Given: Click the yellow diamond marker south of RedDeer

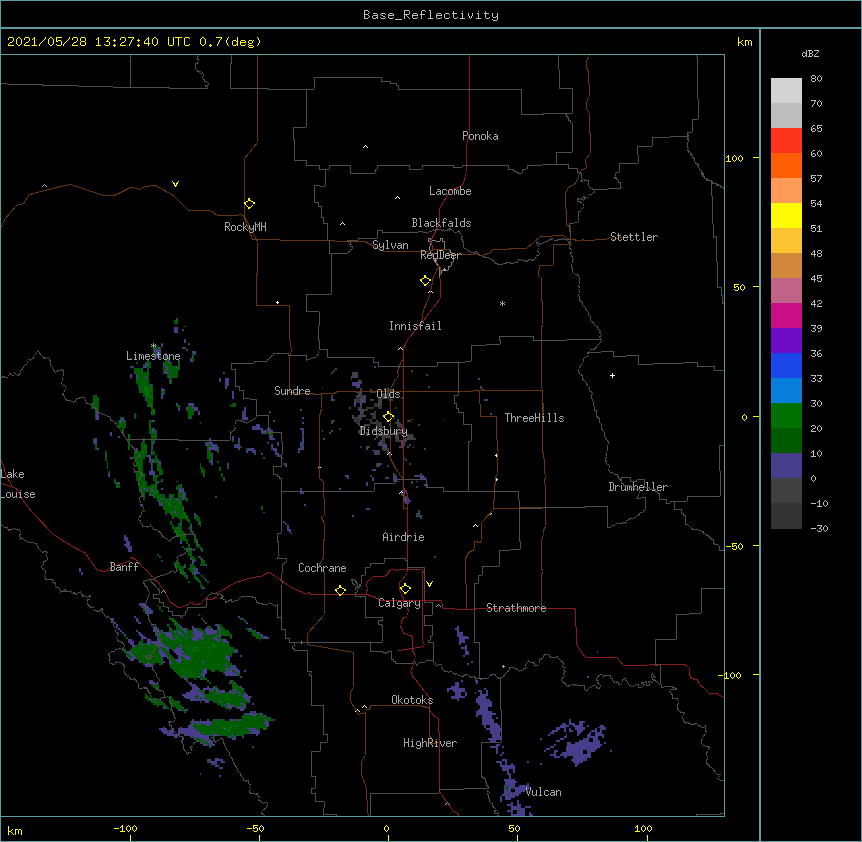Looking at the screenshot, I should pyautogui.click(x=425, y=281).
